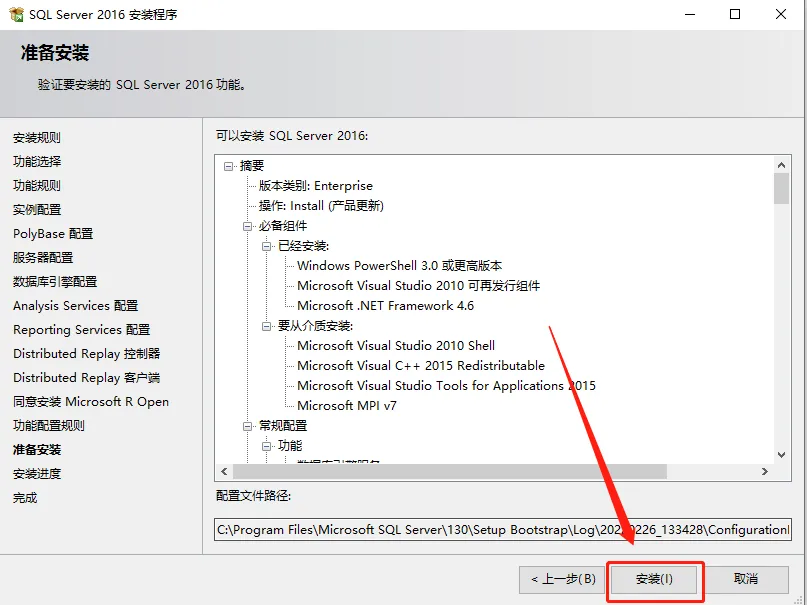Image resolution: width=807 pixels, height=605 pixels.
Task: Select the 操作: Install (产品更新) row
Action: tap(321, 206)
